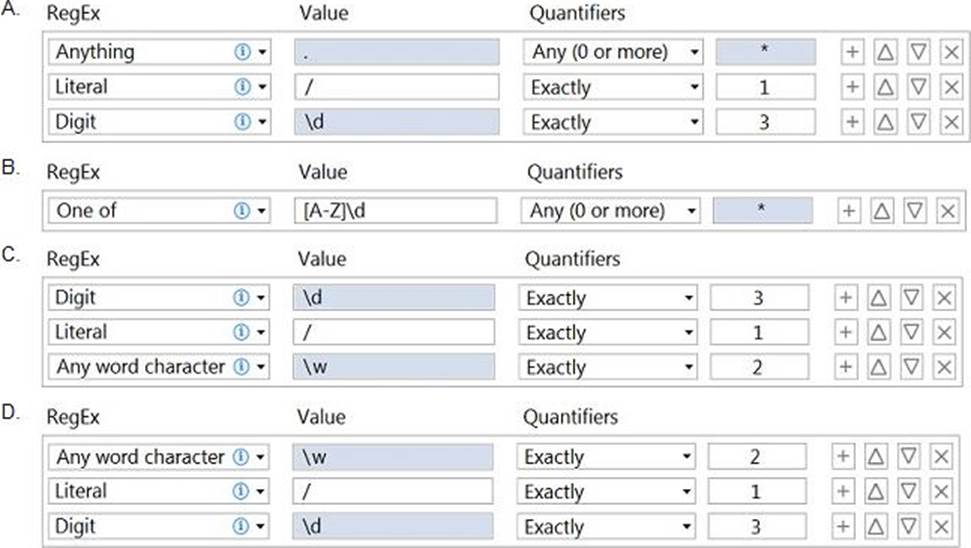Click the quantity field of section C's Digit row

(759, 298)
